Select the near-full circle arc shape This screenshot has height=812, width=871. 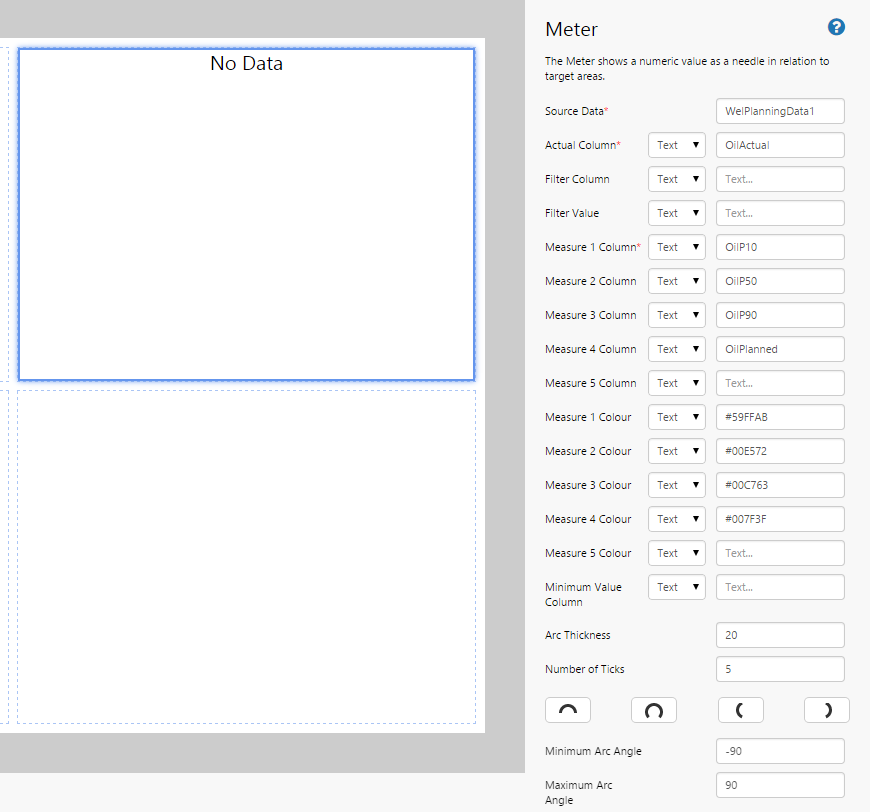point(653,710)
